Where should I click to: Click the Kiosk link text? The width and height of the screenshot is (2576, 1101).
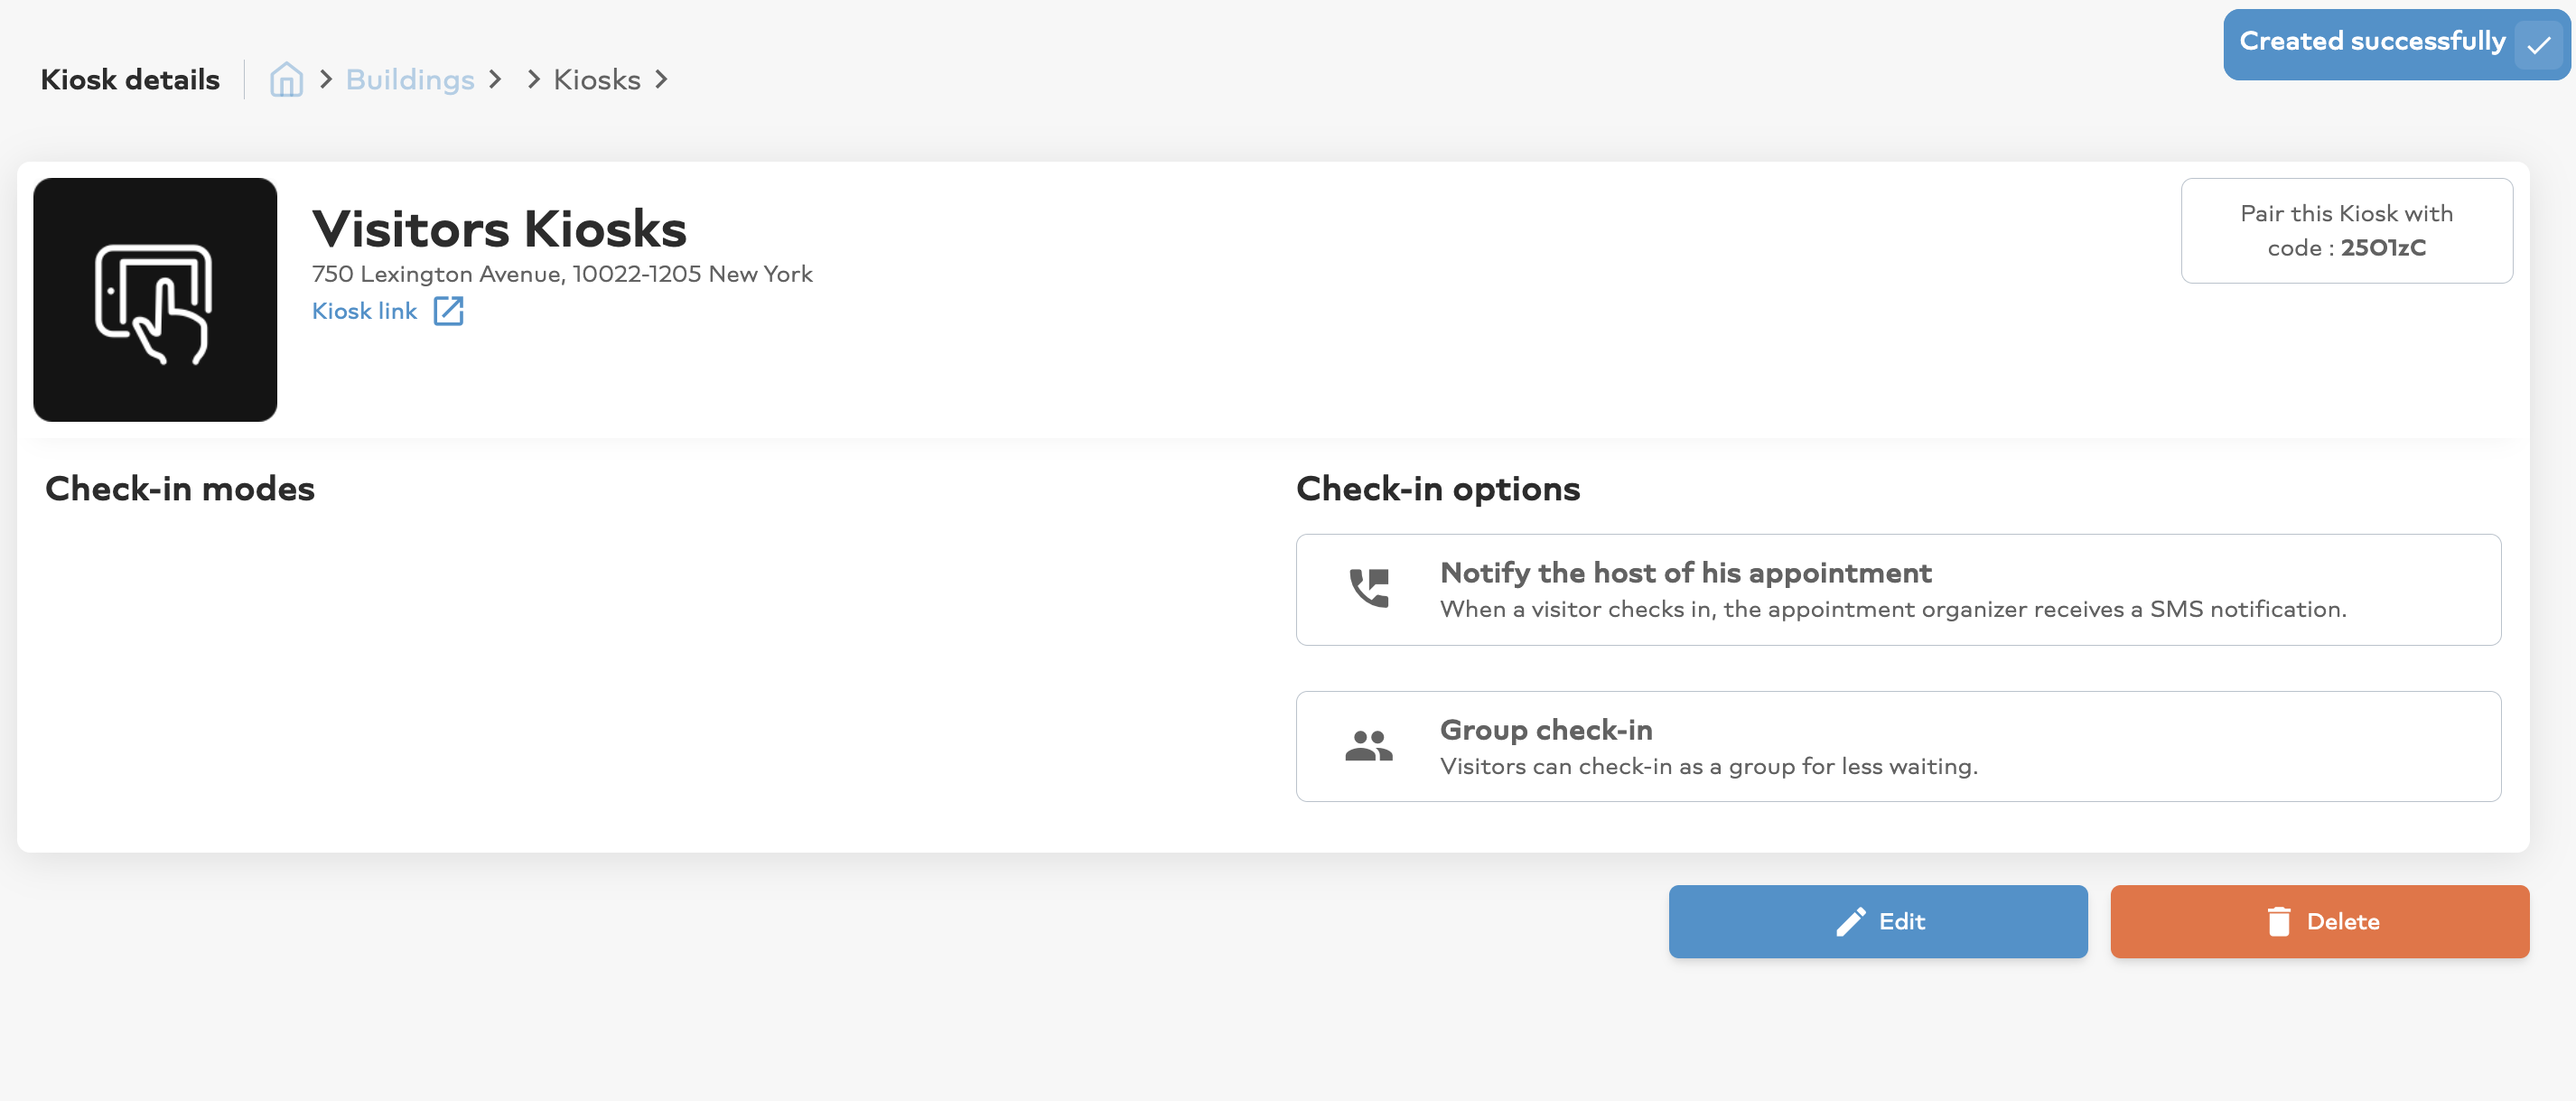[x=365, y=311]
